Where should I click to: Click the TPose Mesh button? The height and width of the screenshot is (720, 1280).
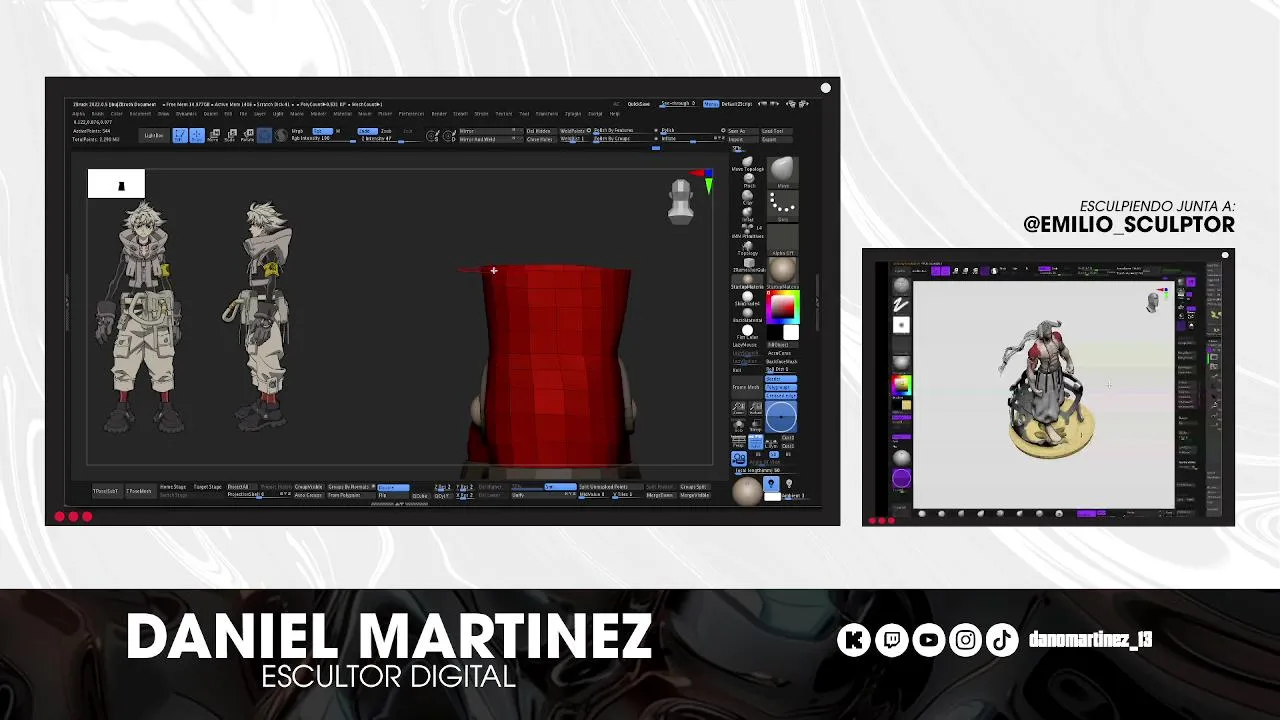pyautogui.click(x=139, y=491)
